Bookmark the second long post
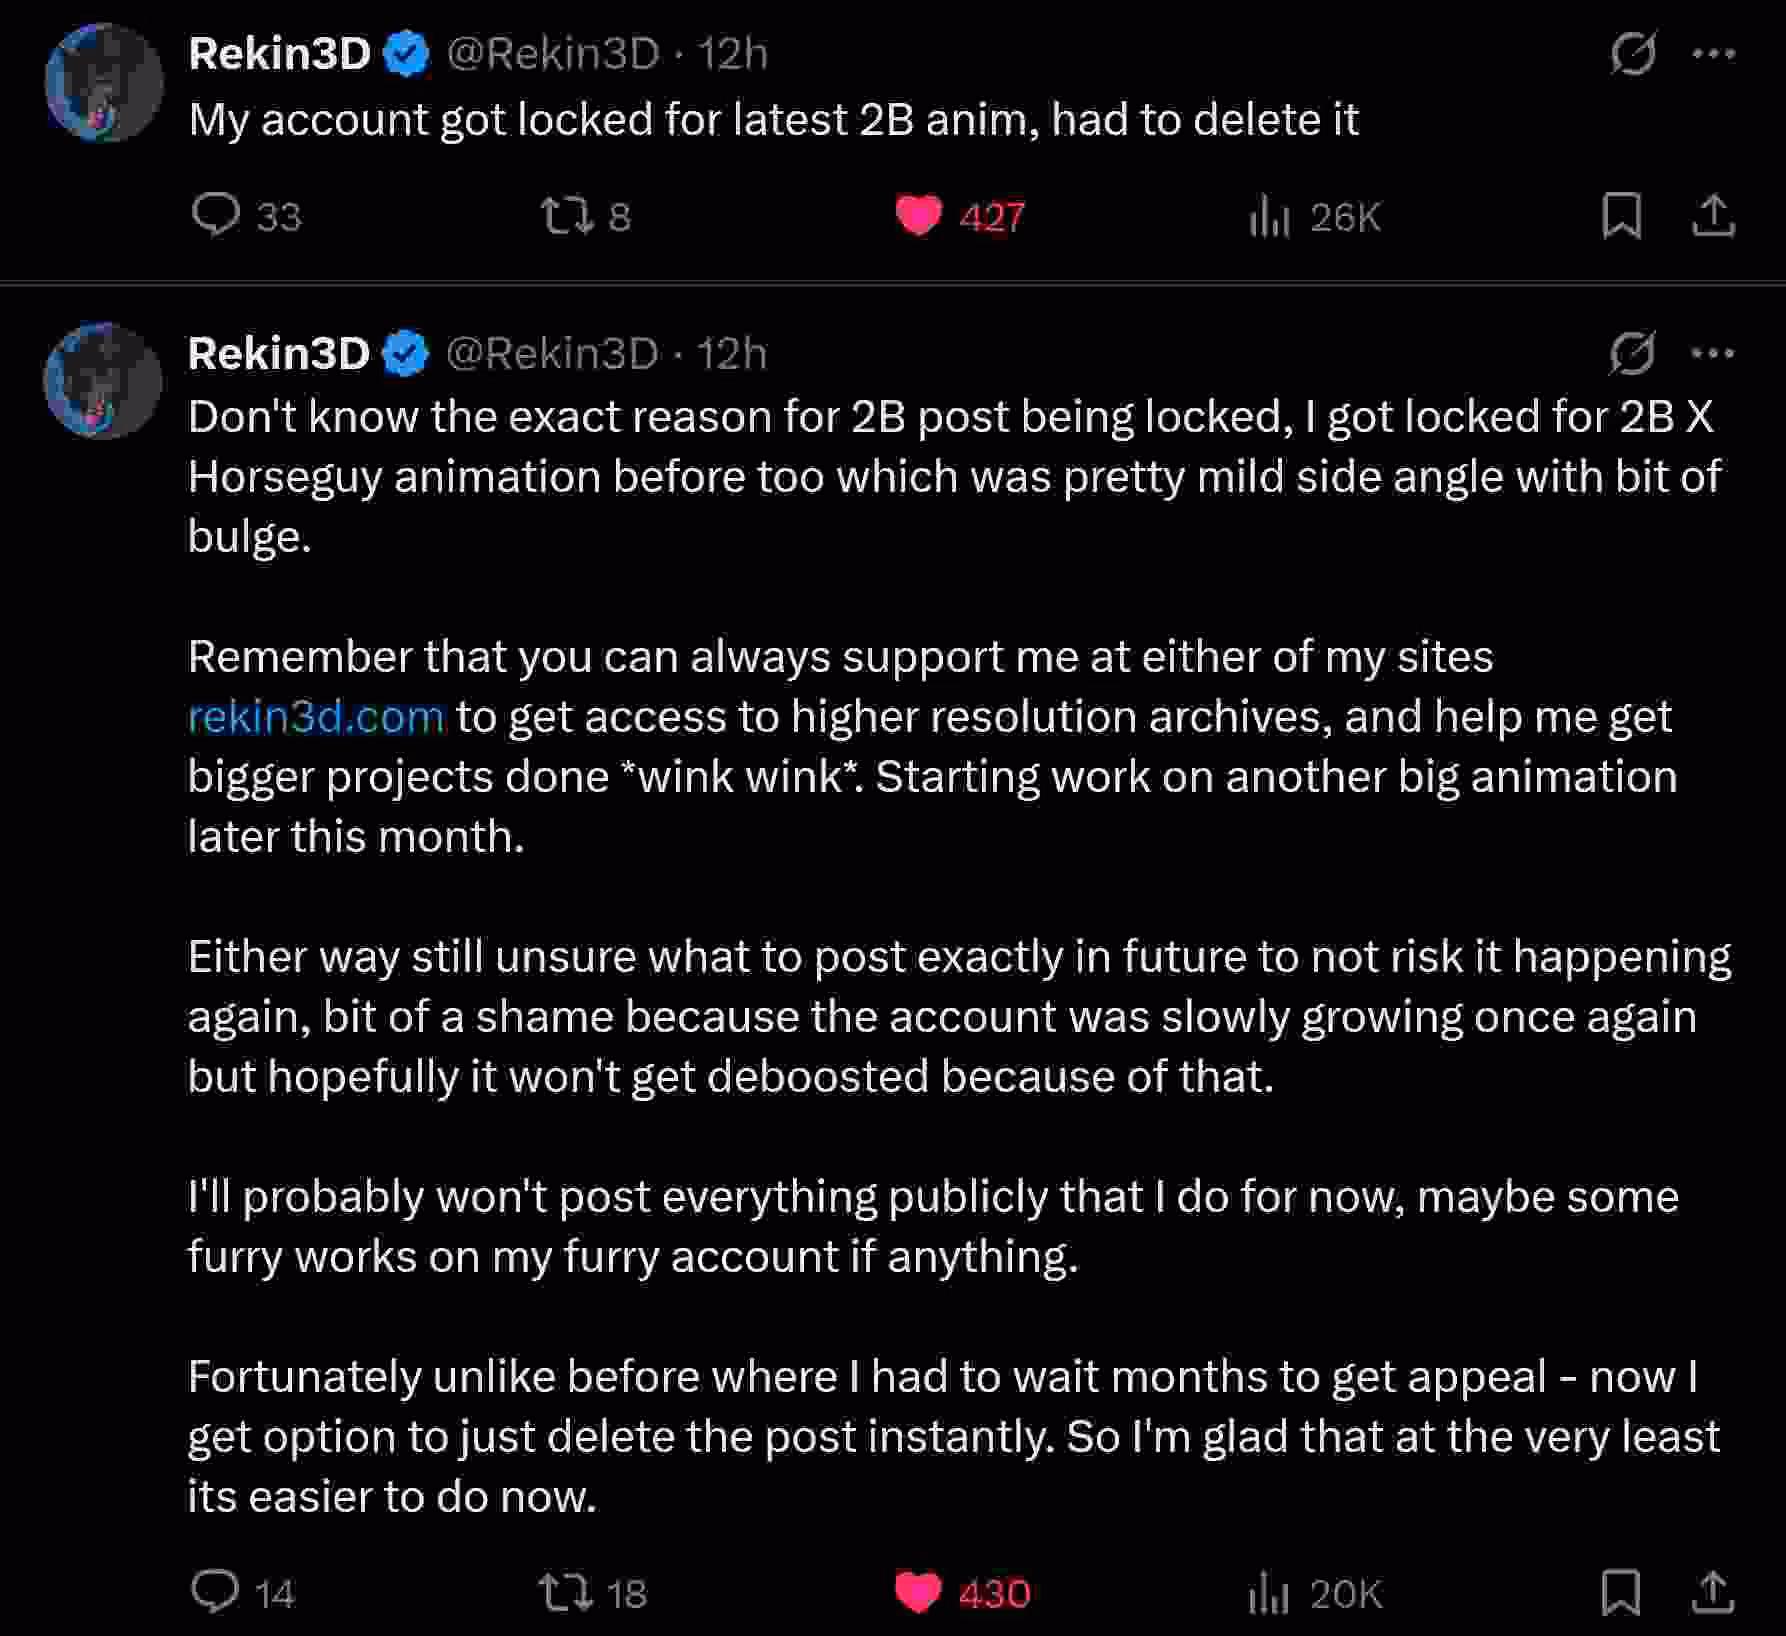The height and width of the screenshot is (1636, 1786). [1621, 1592]
